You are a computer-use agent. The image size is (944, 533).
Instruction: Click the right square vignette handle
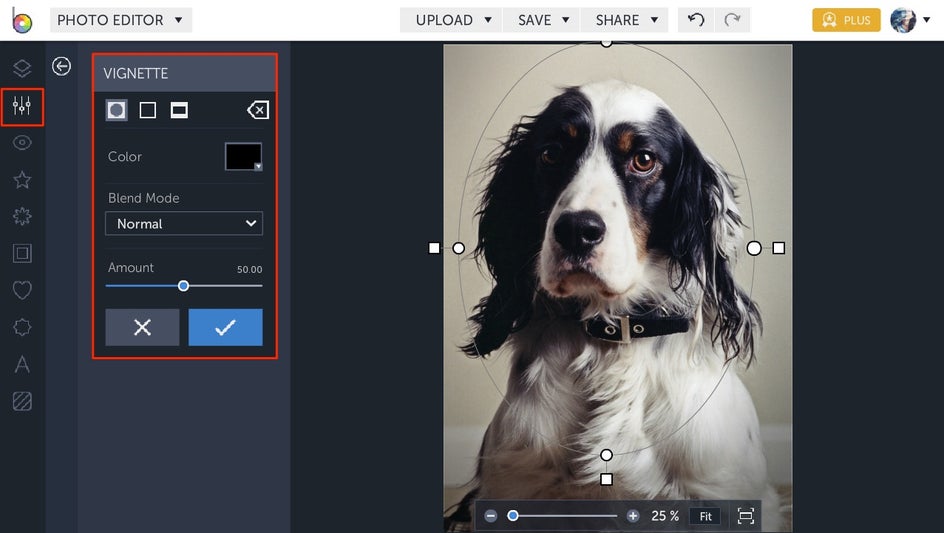click(778, 248)
